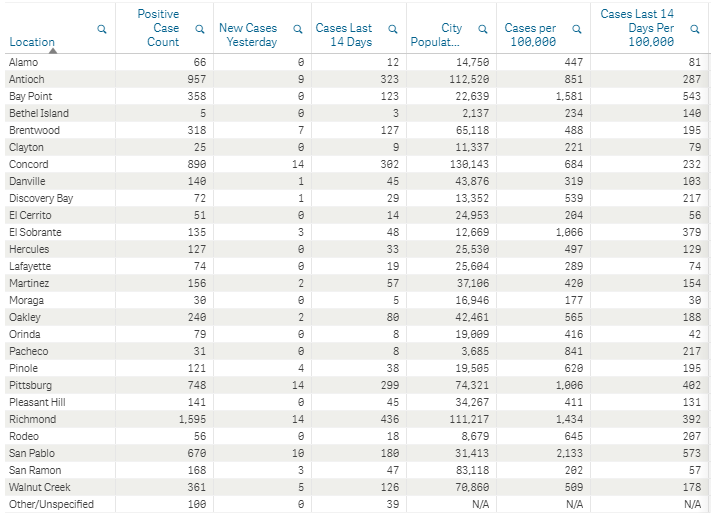Click Walnut Creek's city population 70,860

(x=473, y=487)
